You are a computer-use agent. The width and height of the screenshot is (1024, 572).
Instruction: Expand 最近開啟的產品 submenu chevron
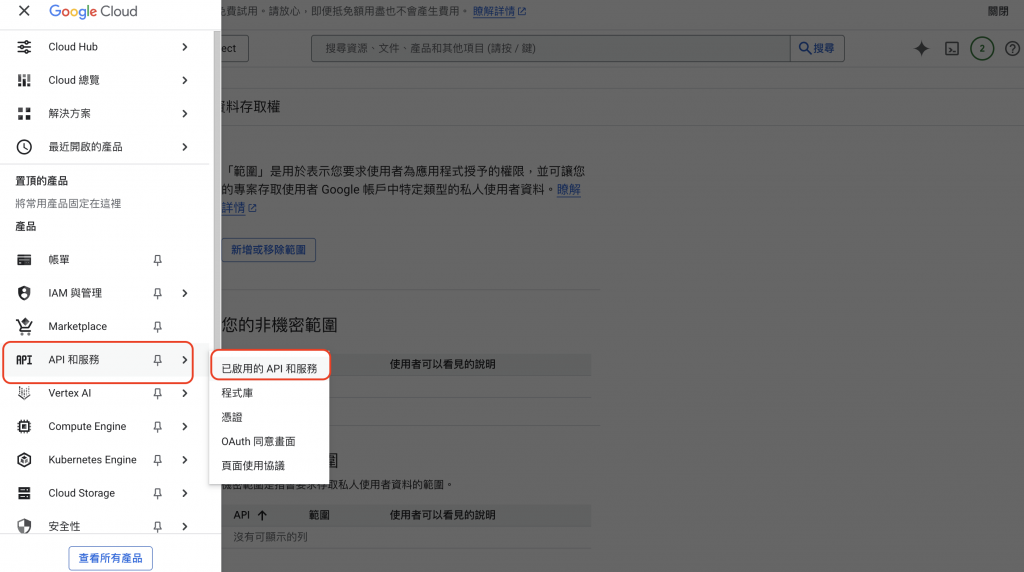[x=185, y=147]
